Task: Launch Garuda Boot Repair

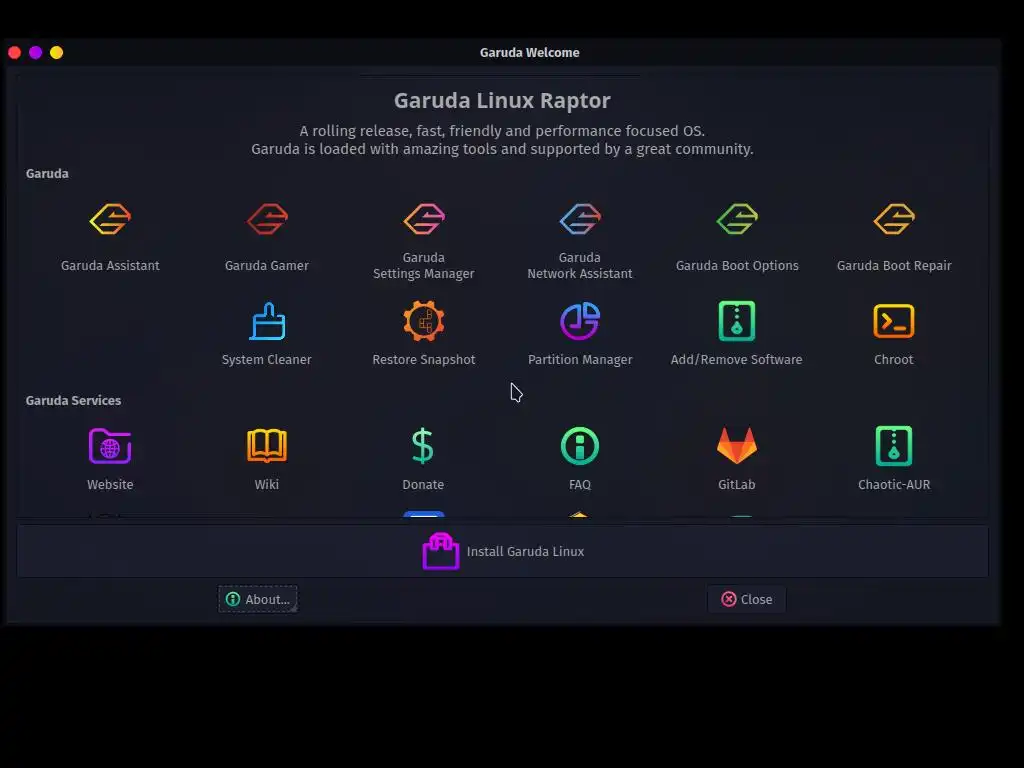Action: (x=893, y=219)
